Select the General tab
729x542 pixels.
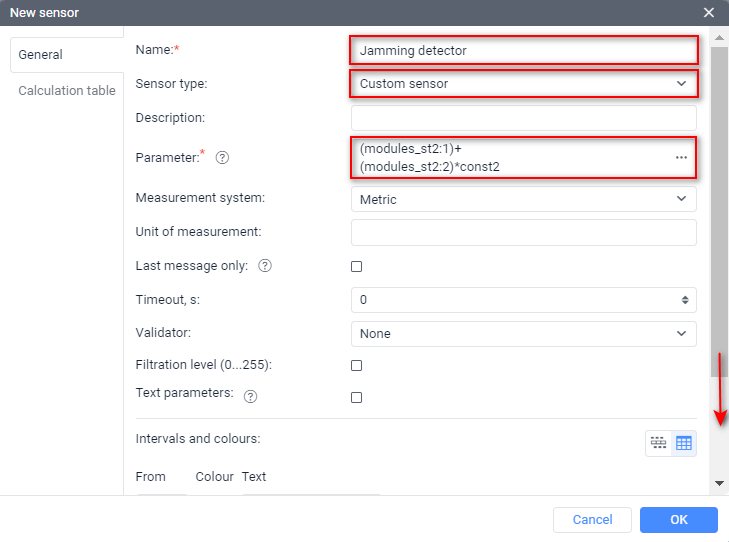pos(41,55)
